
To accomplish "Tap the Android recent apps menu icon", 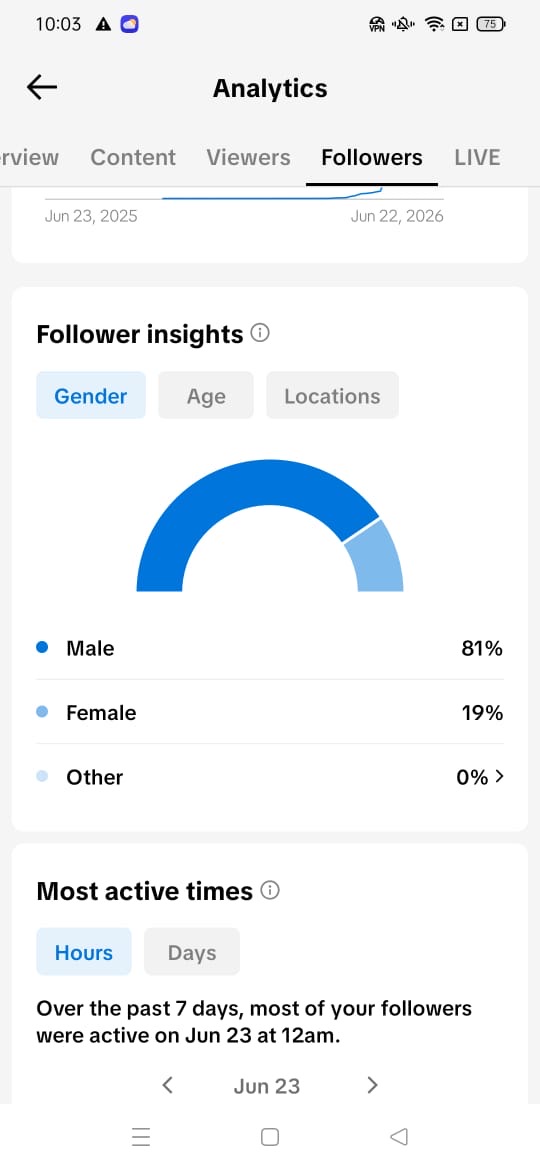I will pos(141,1136).
